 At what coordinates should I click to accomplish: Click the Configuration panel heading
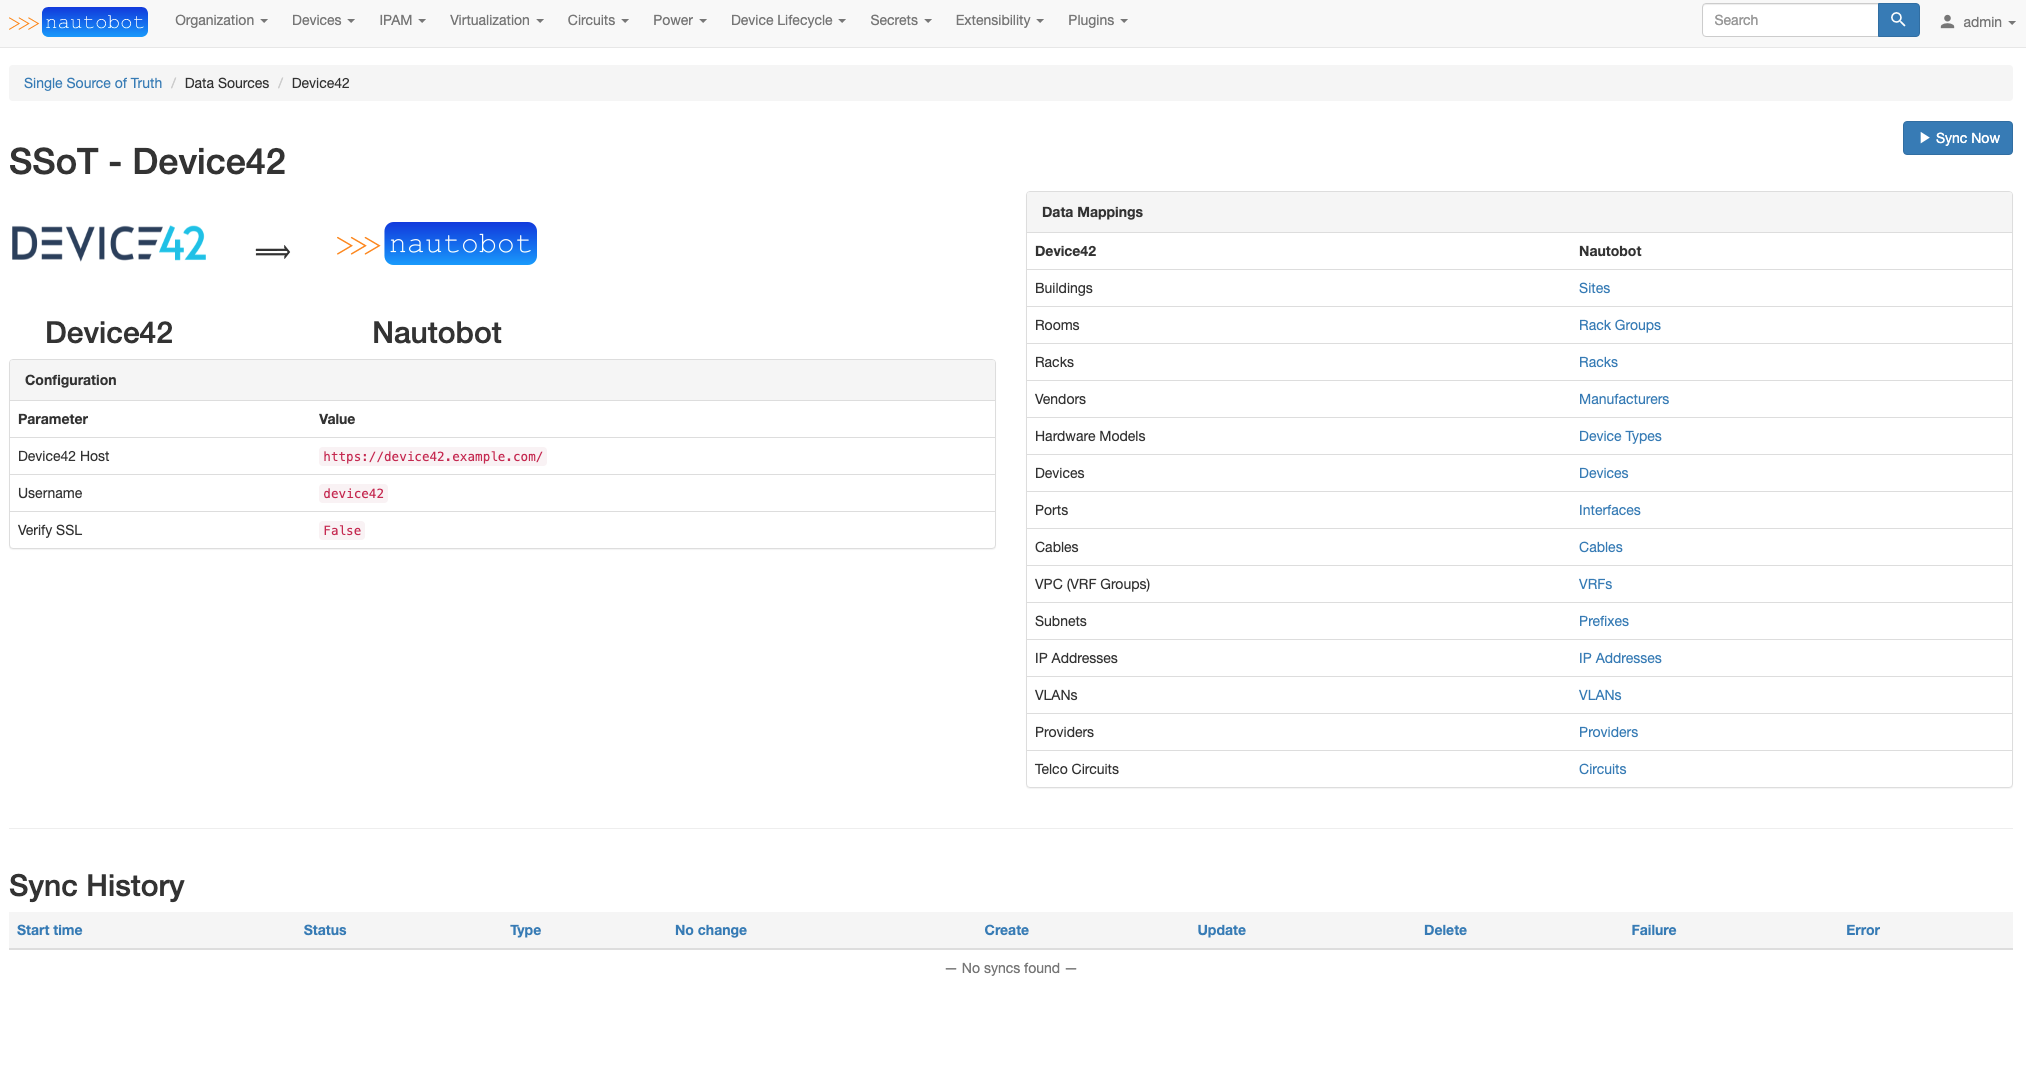point(71,380)
